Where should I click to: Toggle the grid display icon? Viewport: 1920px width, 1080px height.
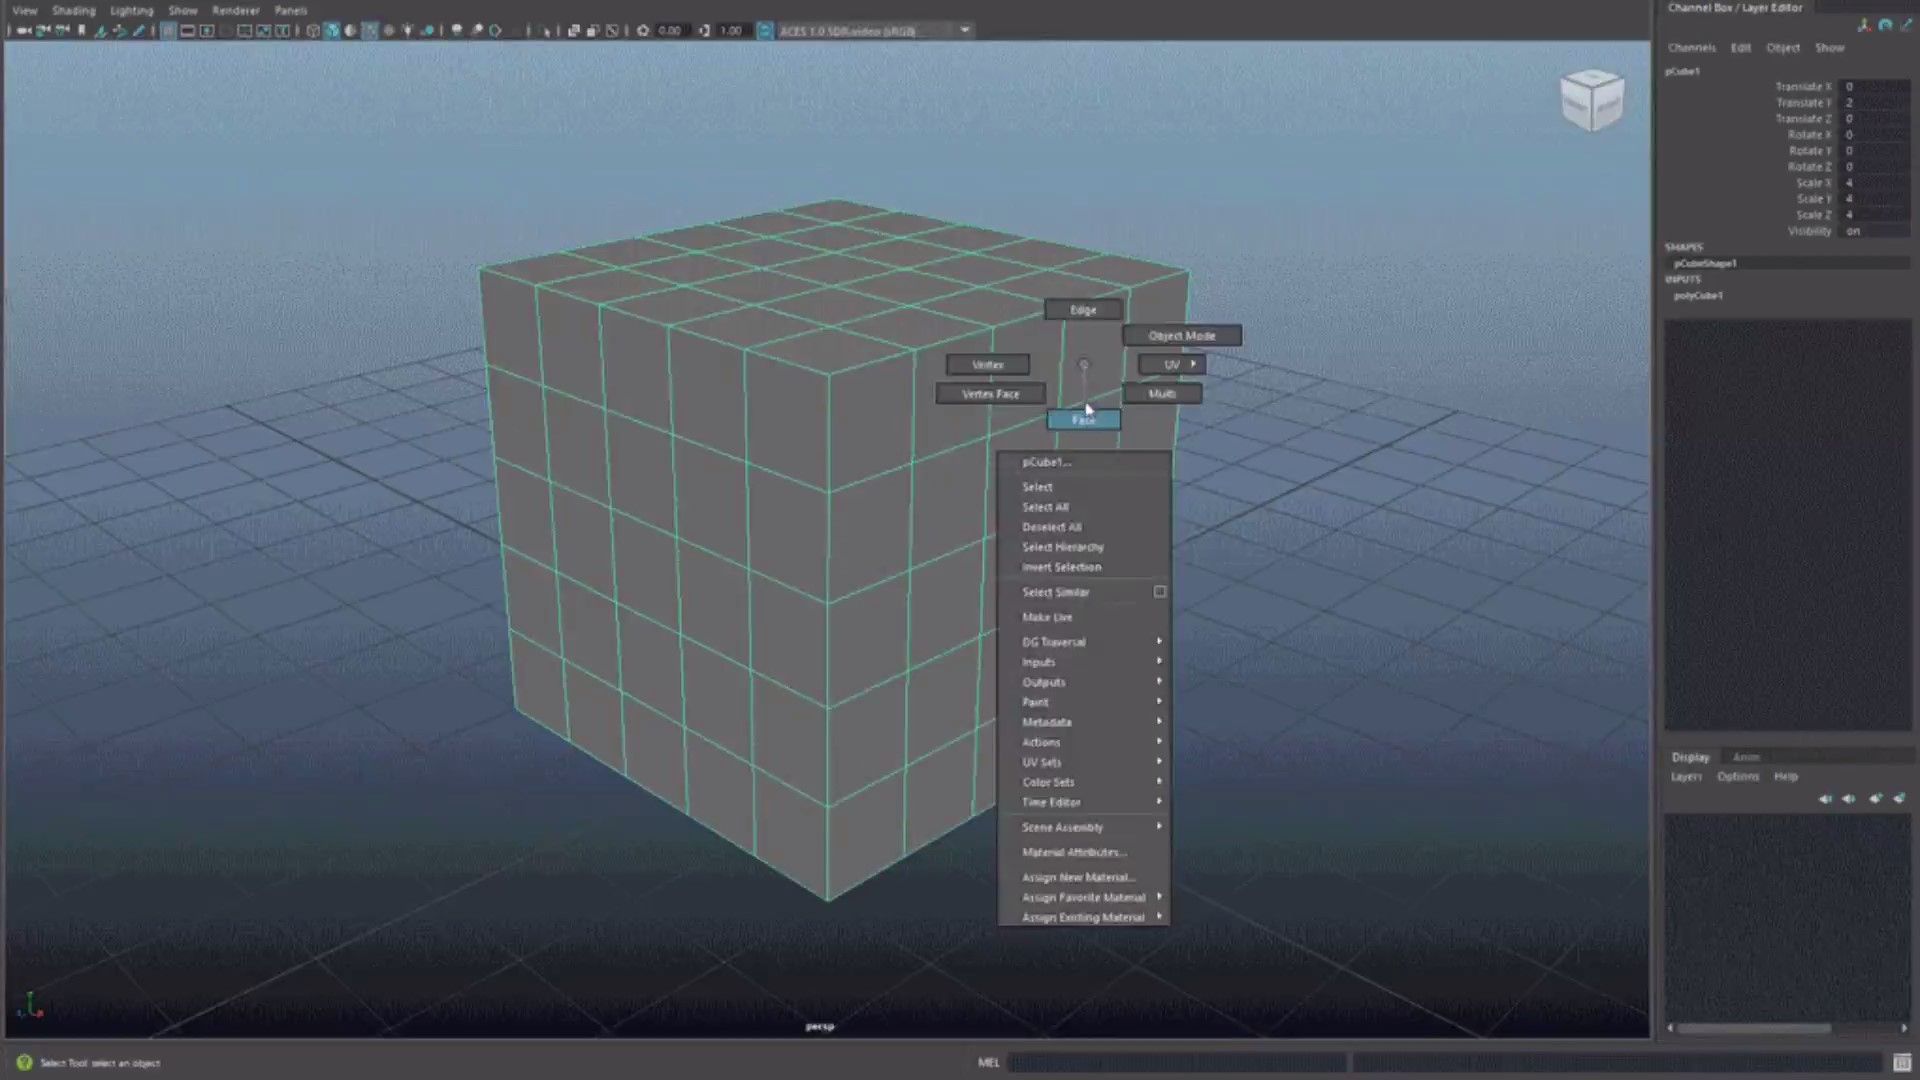(x=168, y=31)
